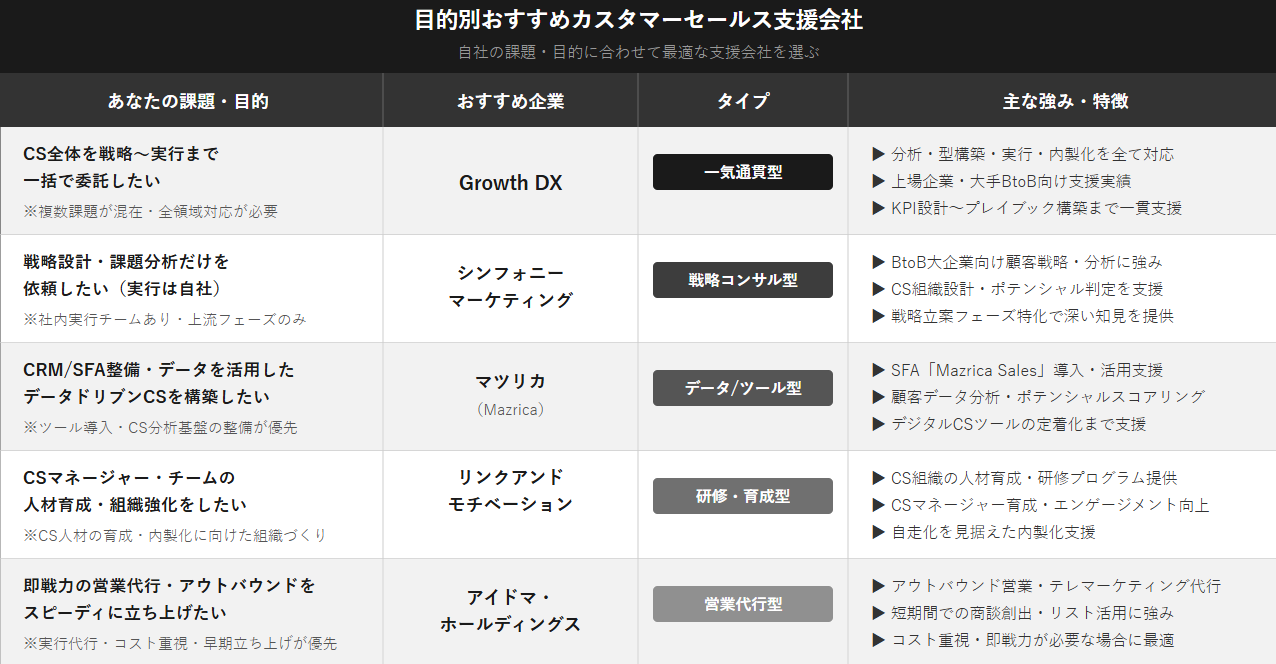The width and height of the screenshot is (1276, 664).
Task: Click the arrow bullet before CS組織の人材育成
Action: coord(879,478)
